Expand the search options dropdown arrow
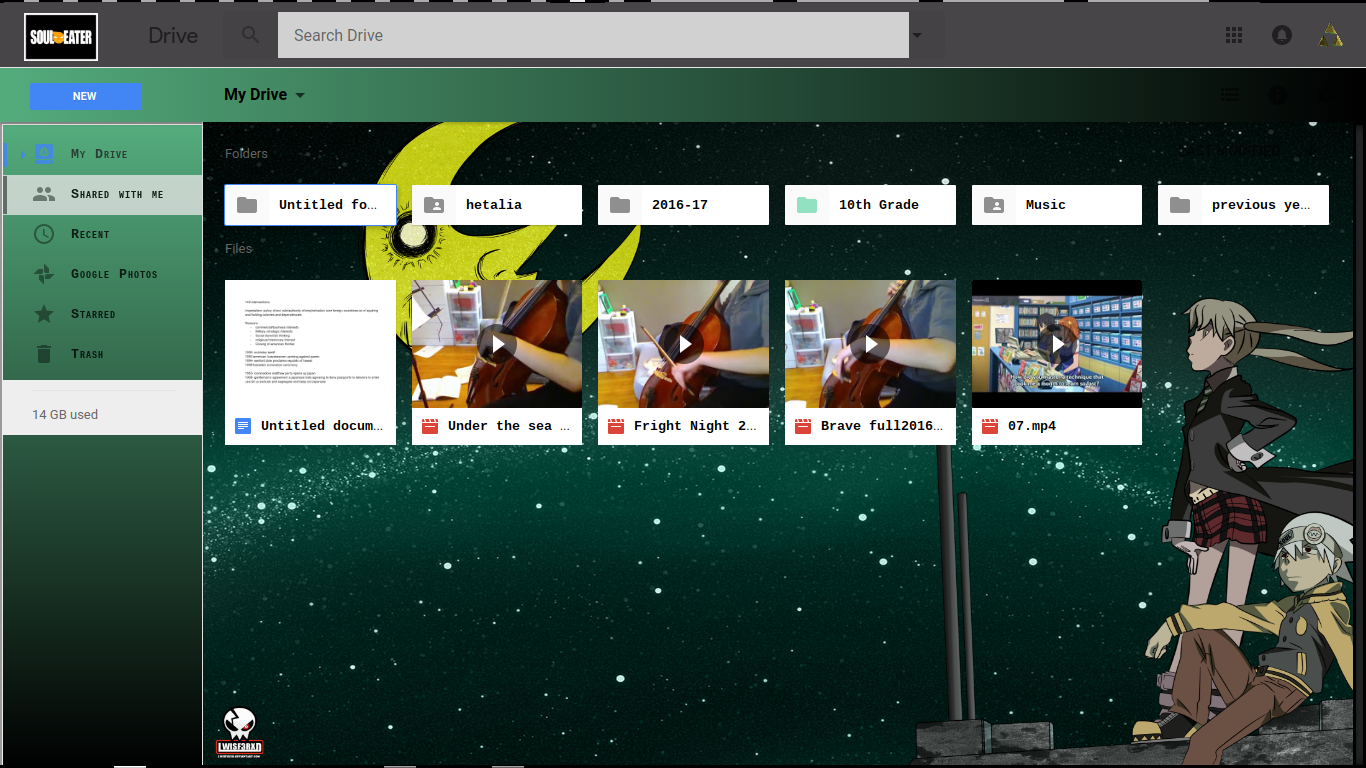The height and width of the screenshot is (768, 1366). [917, 36]
